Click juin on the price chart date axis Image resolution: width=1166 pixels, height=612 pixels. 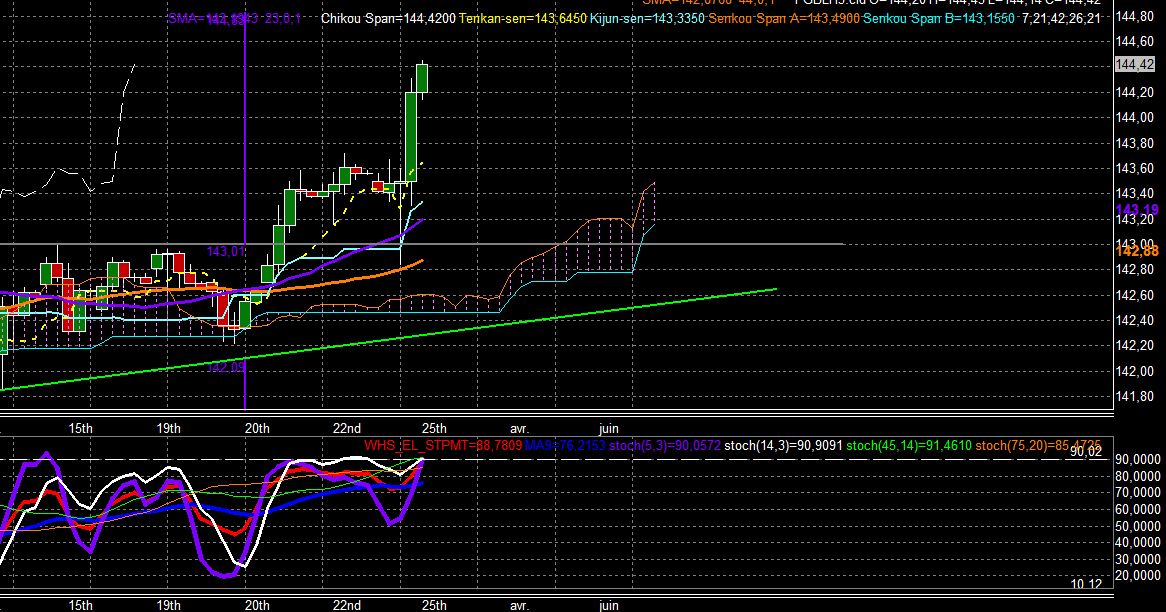pos(608,429)
